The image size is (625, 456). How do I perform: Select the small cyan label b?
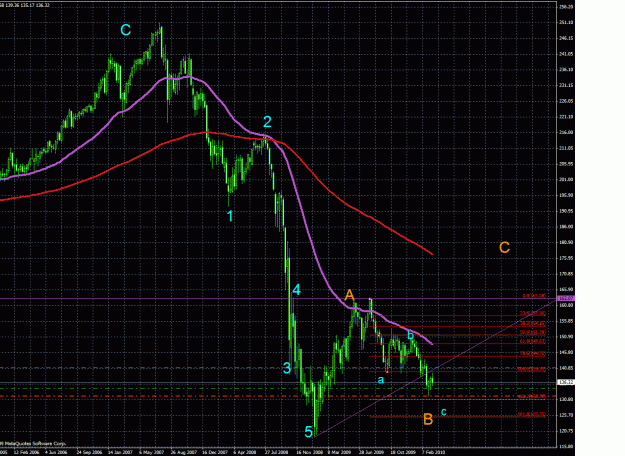tap(411, 336)
